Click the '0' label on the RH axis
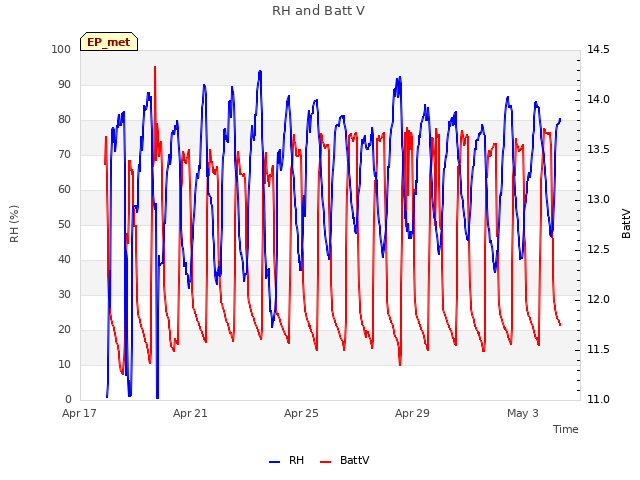 (68, 399)
